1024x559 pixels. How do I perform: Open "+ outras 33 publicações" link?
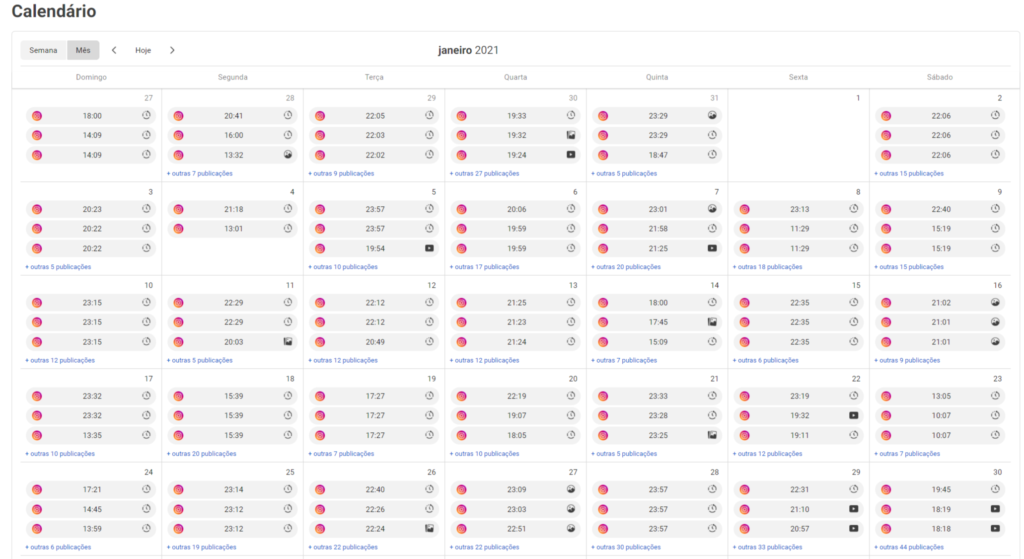[767, 547]
